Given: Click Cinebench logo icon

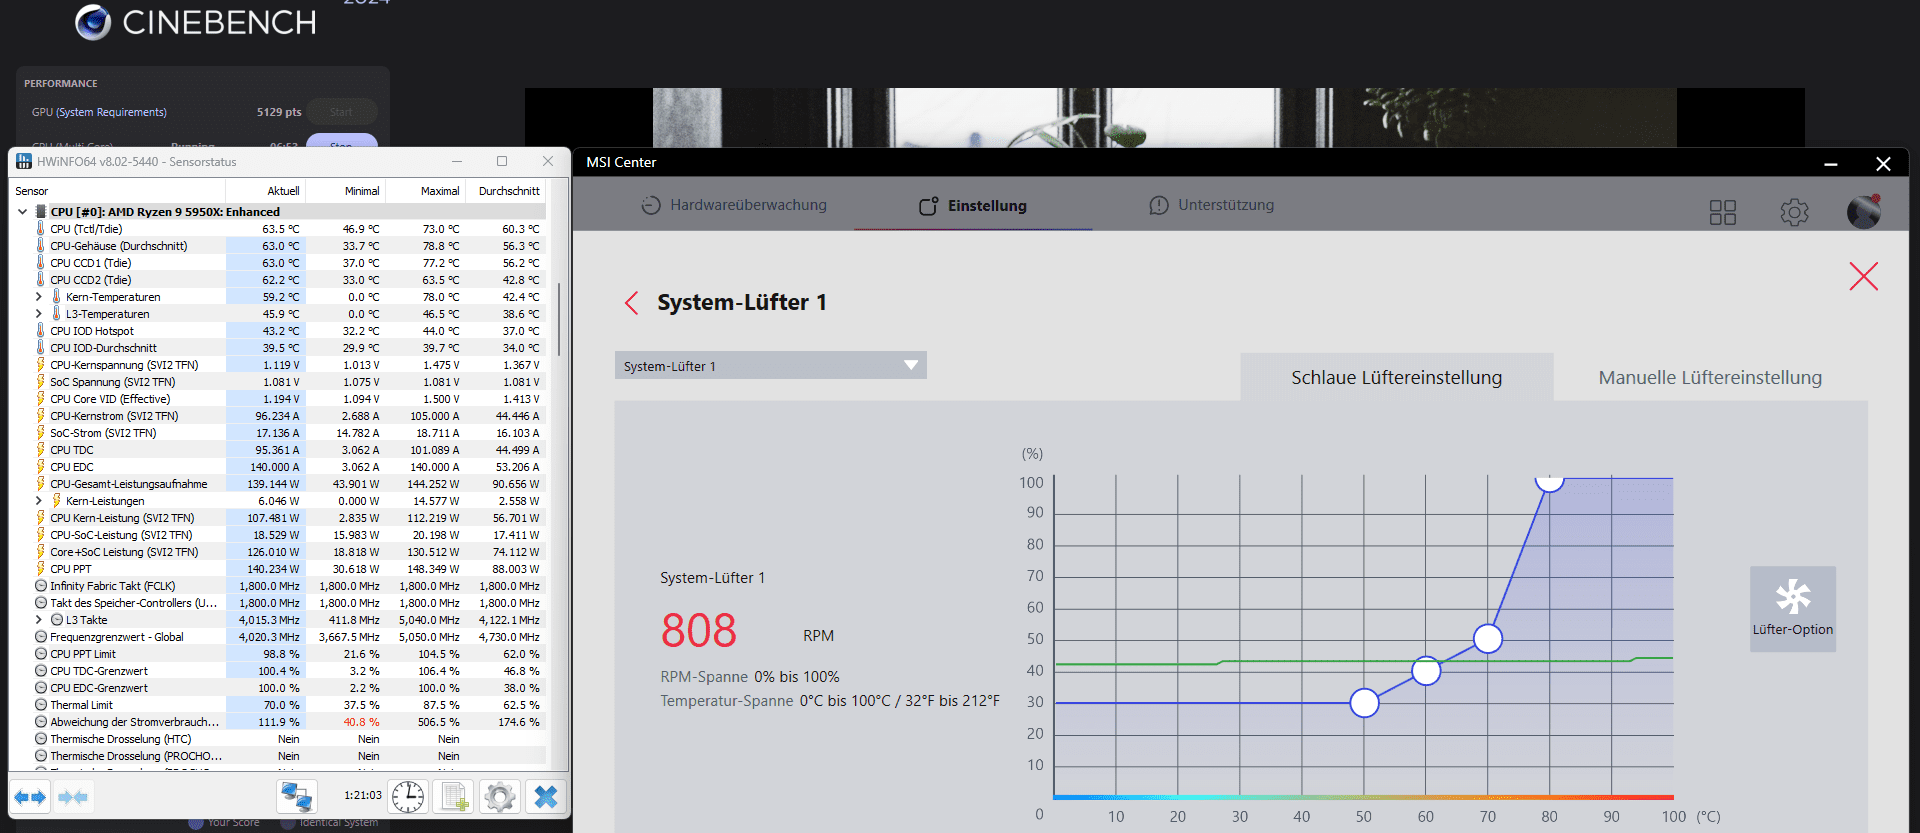Looking at the screenshot, I should (93, 22).
